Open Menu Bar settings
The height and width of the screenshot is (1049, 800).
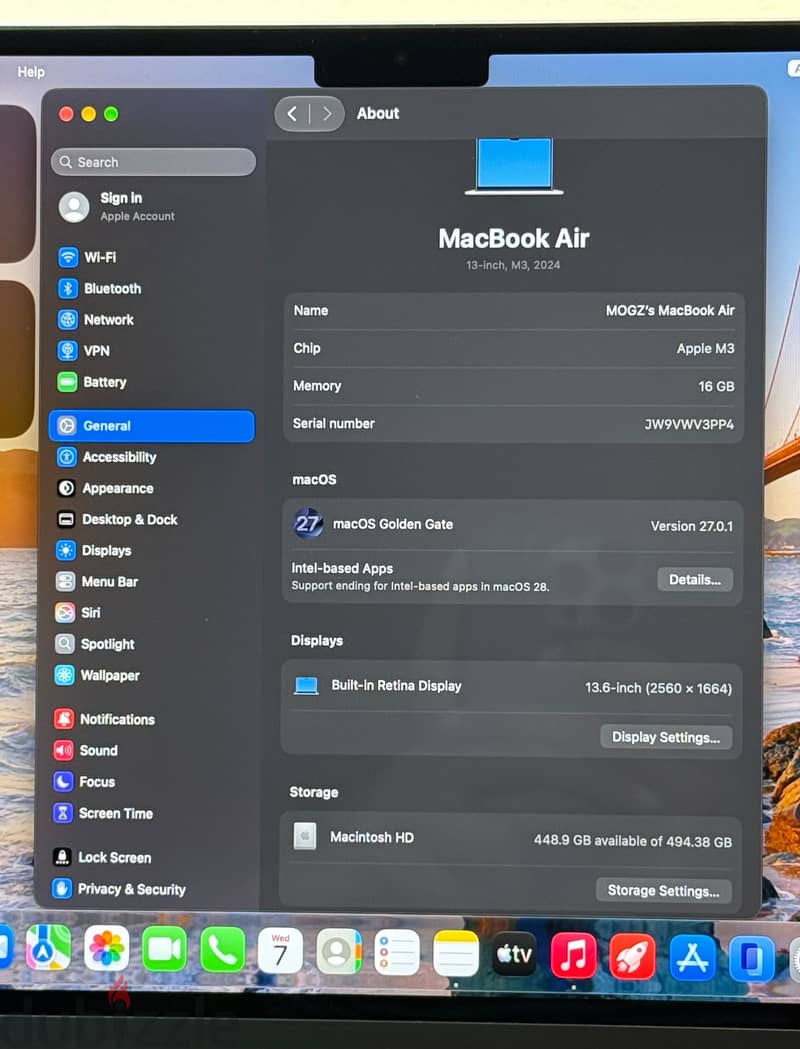point(97,581)
